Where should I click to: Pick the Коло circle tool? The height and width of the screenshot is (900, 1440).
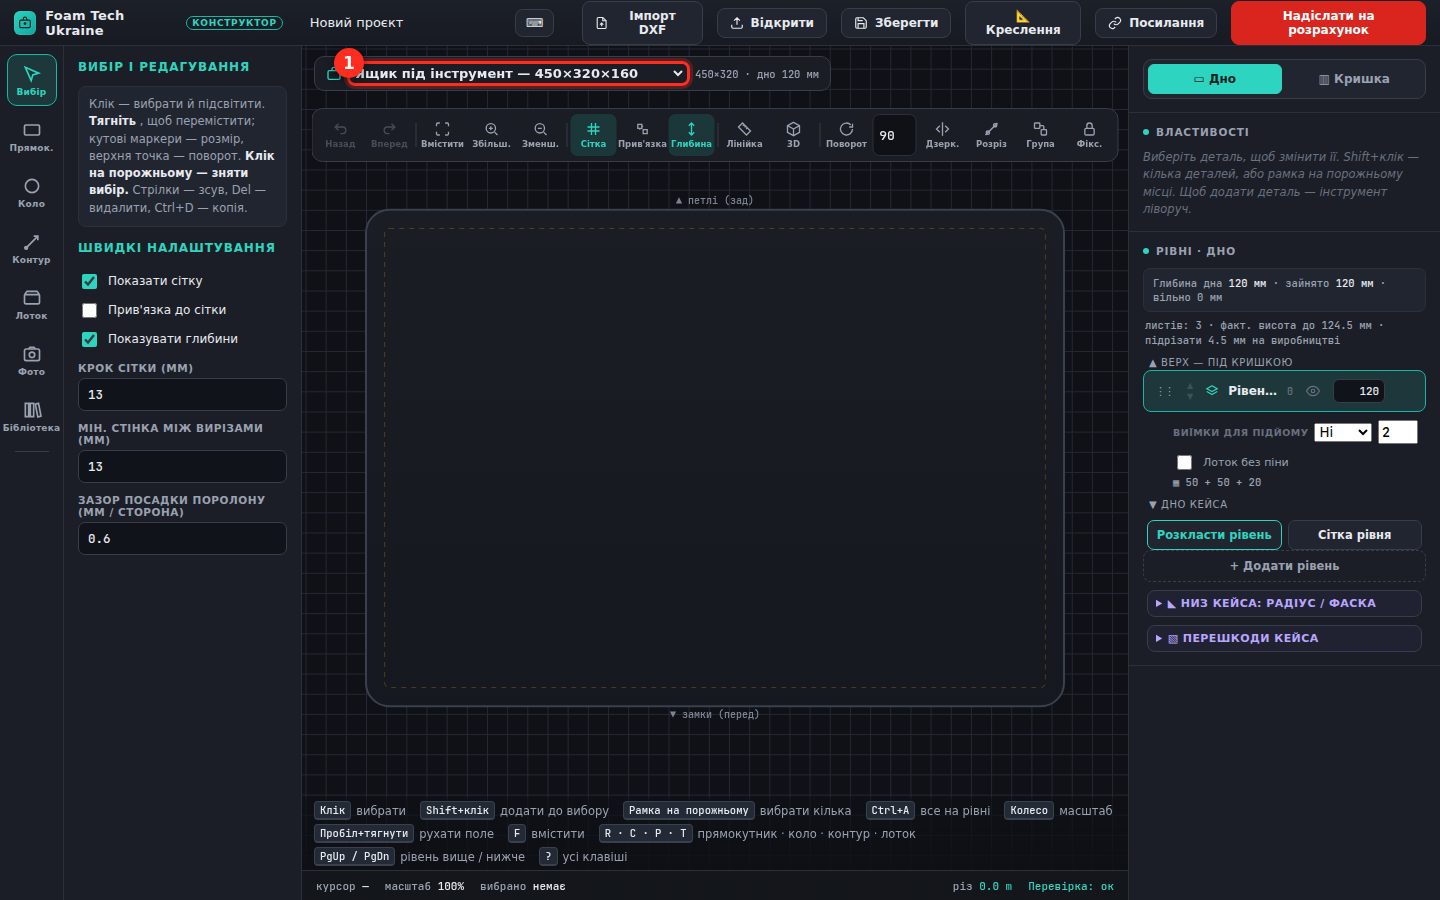tap(31, 193)
